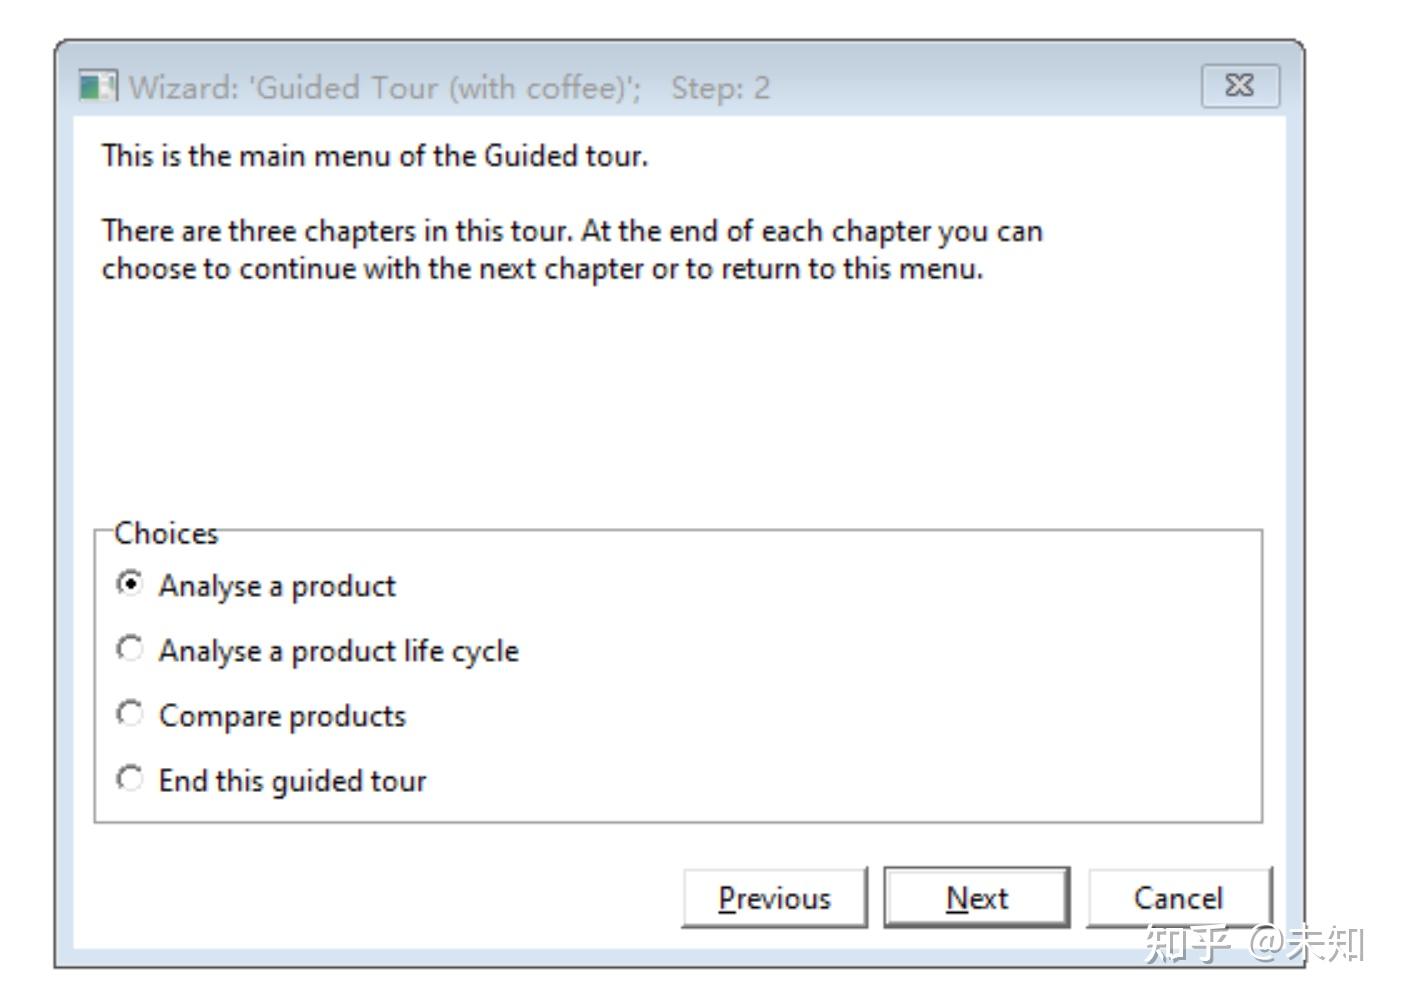
Task: Click the 'There are three chapters' paragraph
Action: tap(572, 231)
